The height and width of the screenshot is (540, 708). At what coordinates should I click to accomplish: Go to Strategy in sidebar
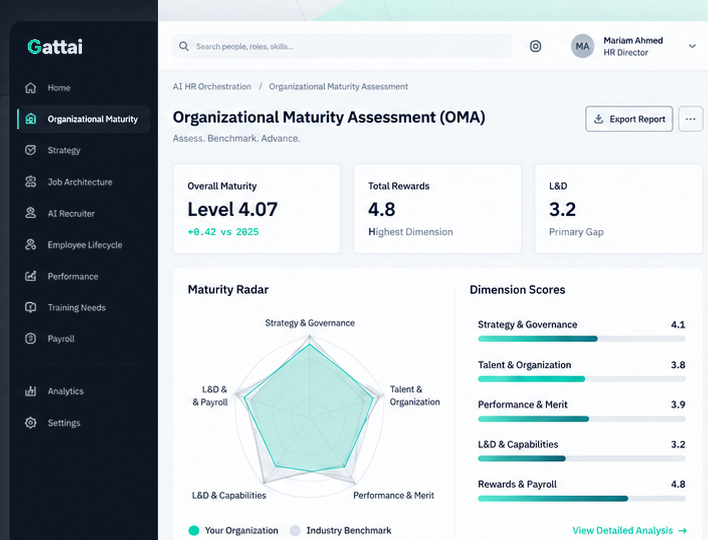(84, 150)
